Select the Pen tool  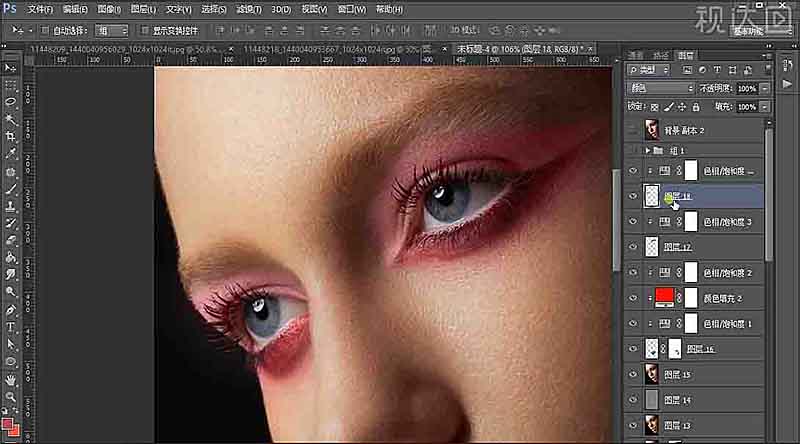10,310
